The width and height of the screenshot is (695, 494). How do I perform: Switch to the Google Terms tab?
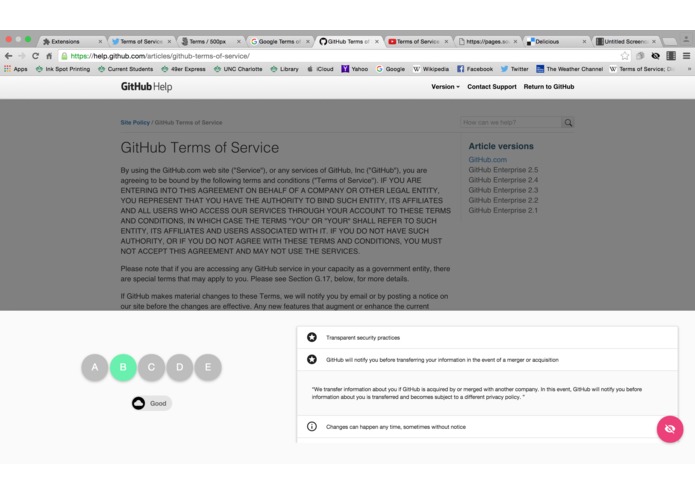click(279, 41)
